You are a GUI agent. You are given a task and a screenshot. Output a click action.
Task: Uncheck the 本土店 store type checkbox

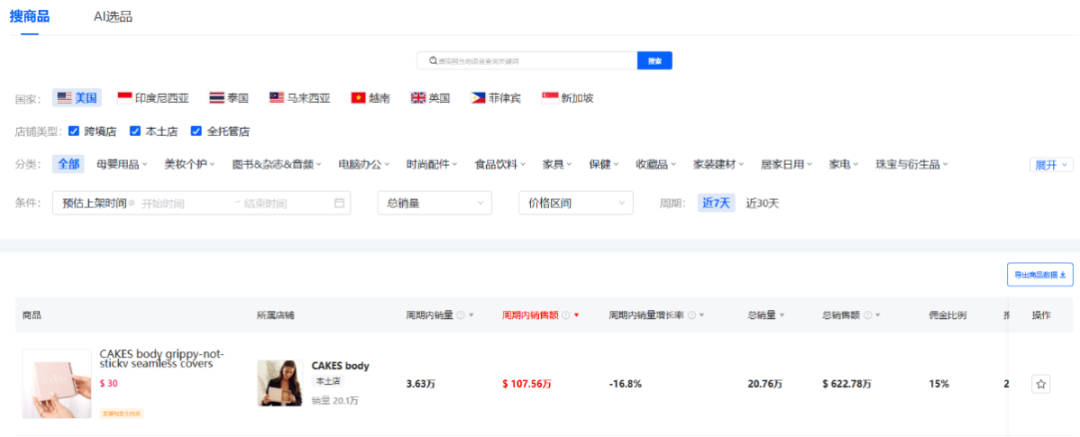coord(135,131)
